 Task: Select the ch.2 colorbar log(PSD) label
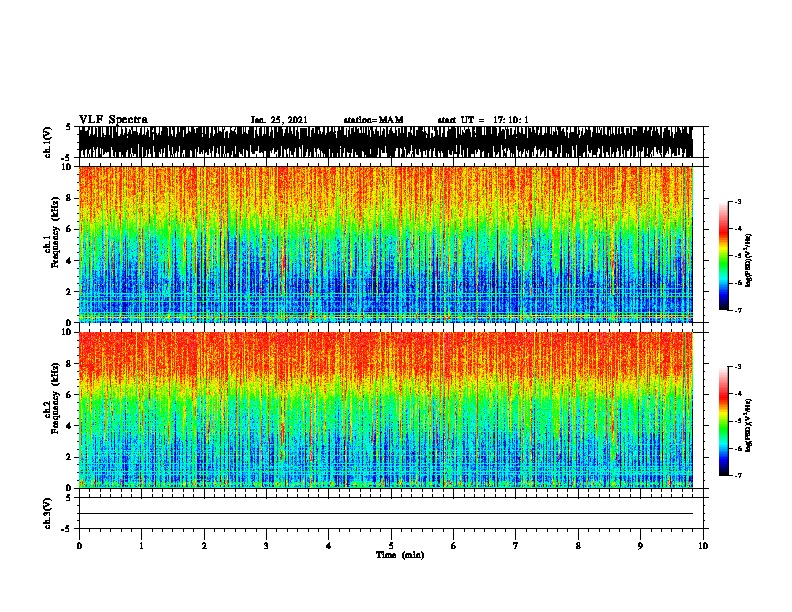[748, 426]
